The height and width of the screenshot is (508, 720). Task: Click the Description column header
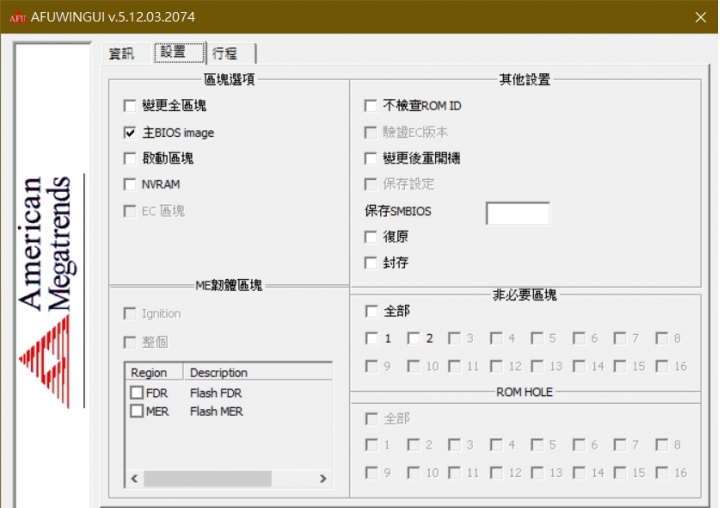(258, 373)
